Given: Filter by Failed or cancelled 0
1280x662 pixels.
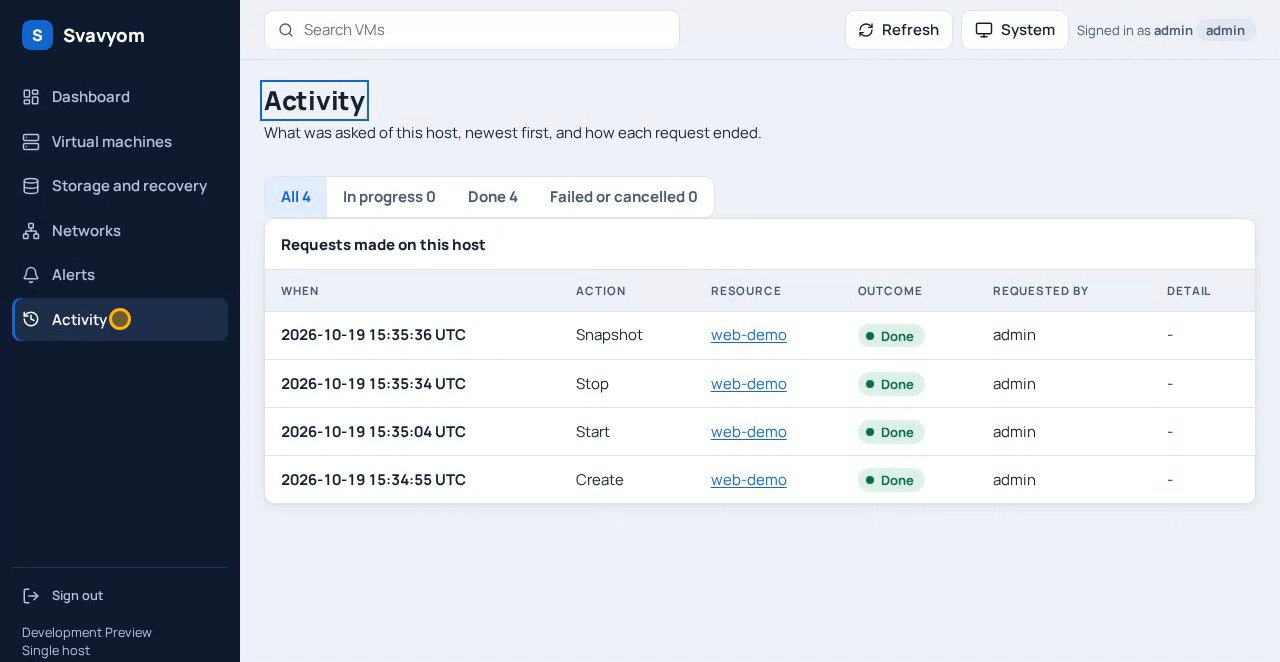Looking at the screenshot, I should pos(624,197).
